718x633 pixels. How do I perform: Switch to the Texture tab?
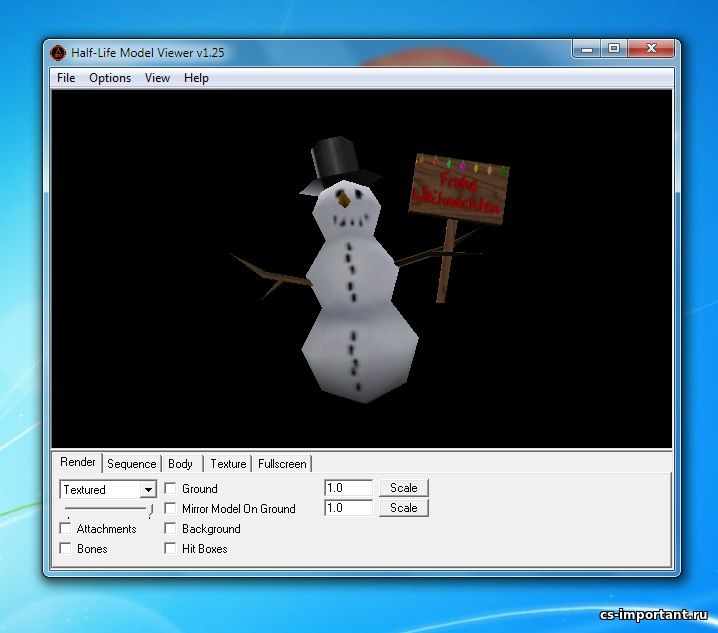(x=228, y=464)
